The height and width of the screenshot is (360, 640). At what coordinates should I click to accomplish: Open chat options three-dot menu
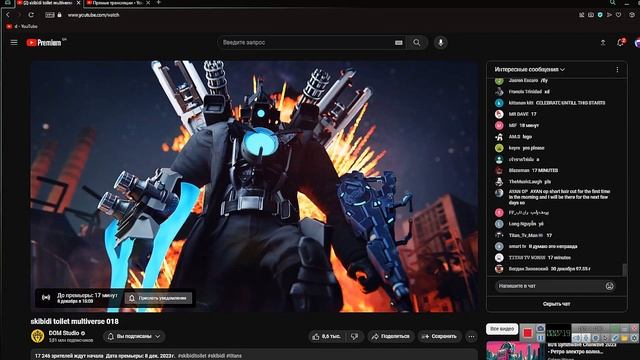click(617, 70)
